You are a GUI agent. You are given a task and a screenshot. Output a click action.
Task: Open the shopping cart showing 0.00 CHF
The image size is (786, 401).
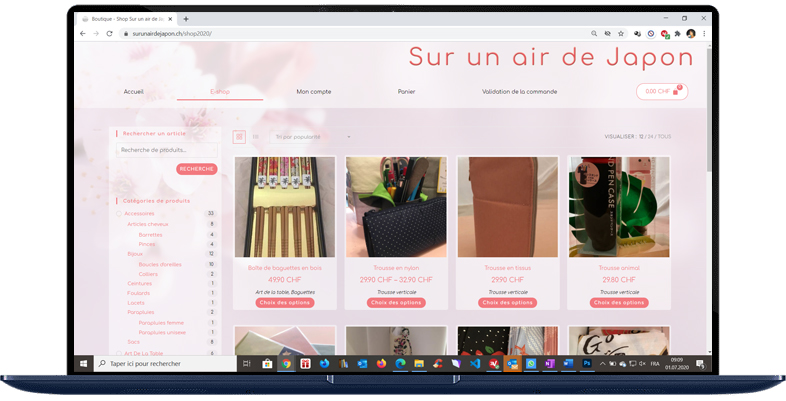point(661,91)
